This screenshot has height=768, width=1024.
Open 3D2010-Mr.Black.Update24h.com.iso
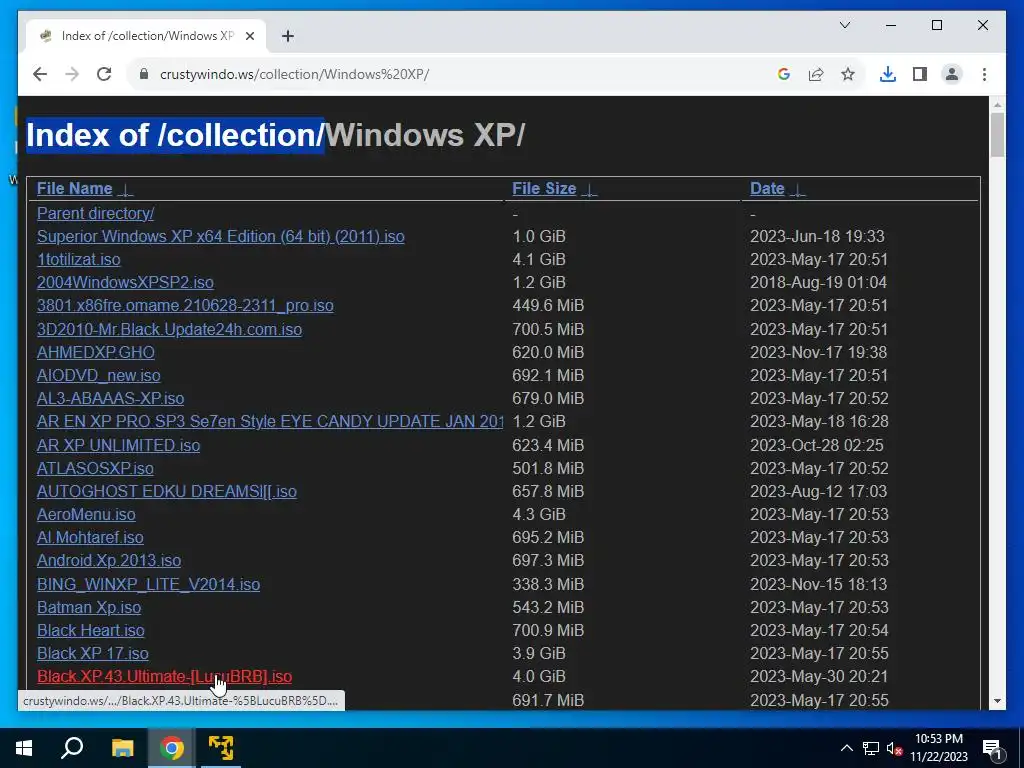click(x=169, y=329)
